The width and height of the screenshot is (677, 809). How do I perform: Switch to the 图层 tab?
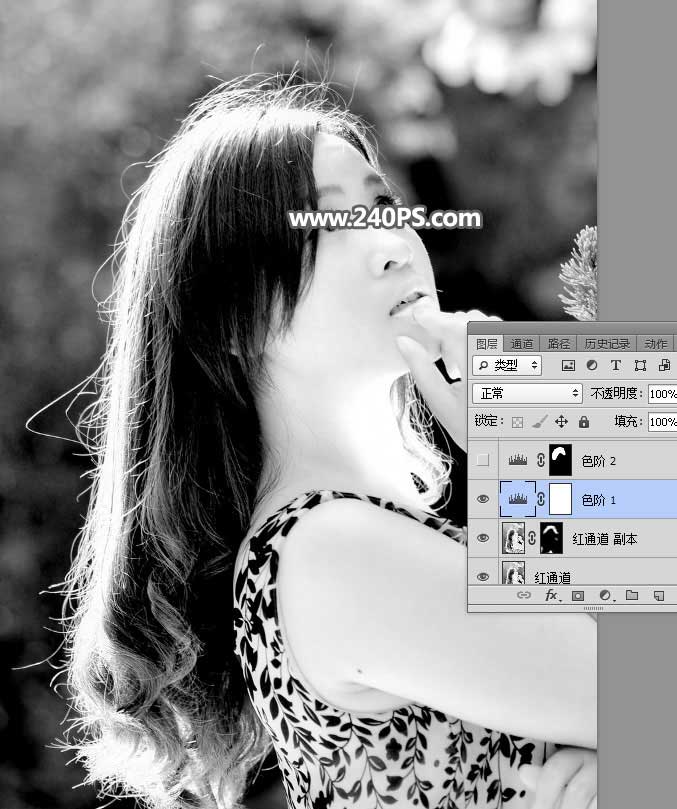[x=486, y=344]
